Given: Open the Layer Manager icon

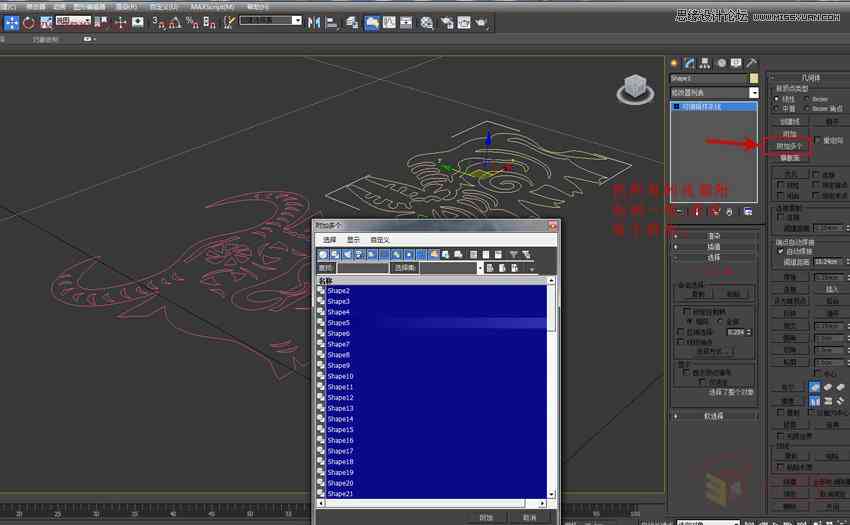Looking at the screenshot, I should pyautogui.click(x=352, y=23).
